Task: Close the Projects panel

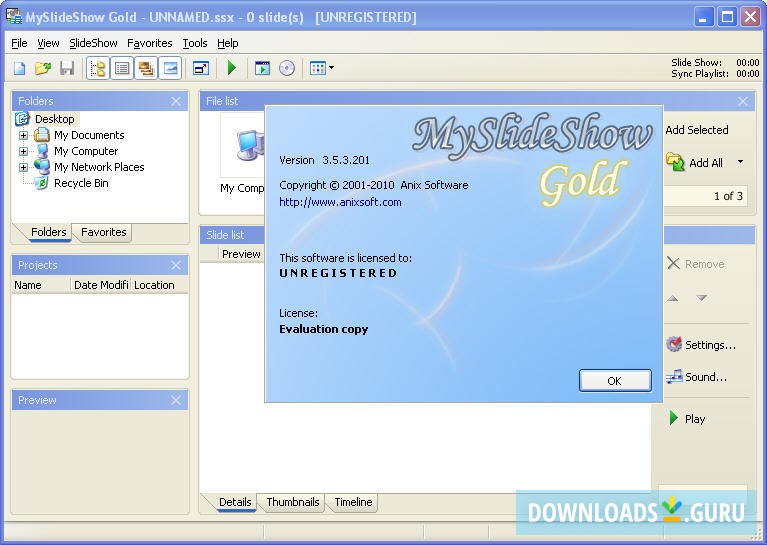Action: pyautogui.click(x=176, y=265)
